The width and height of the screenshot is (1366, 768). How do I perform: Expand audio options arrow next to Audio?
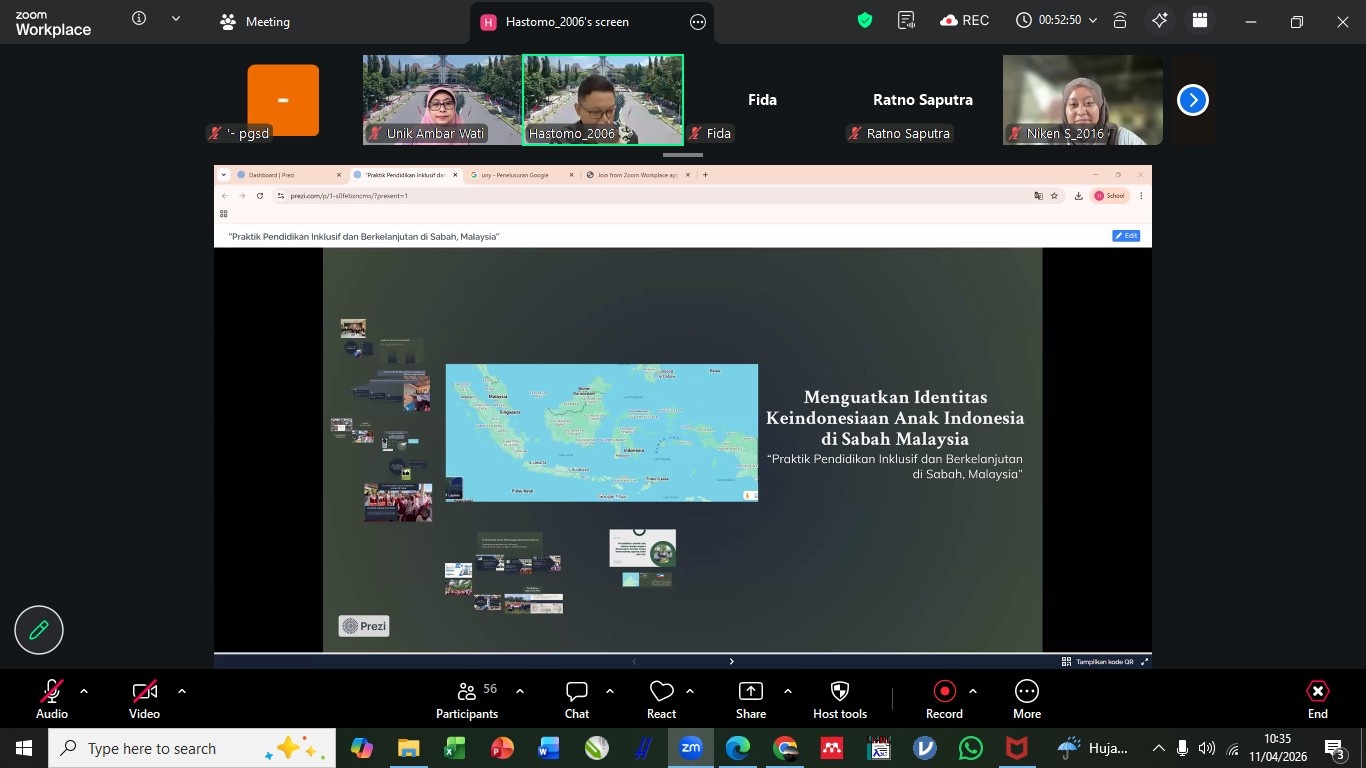[84, 691]
